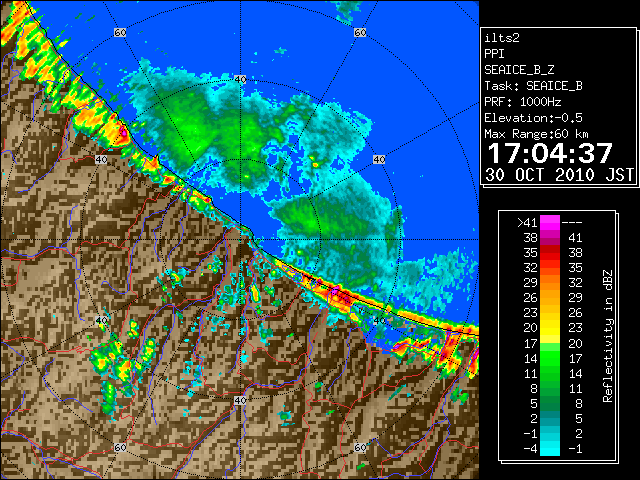This screenshot has height=480, width=640.
Task: Click the ">41" legend label
Action: click(527, 222)
